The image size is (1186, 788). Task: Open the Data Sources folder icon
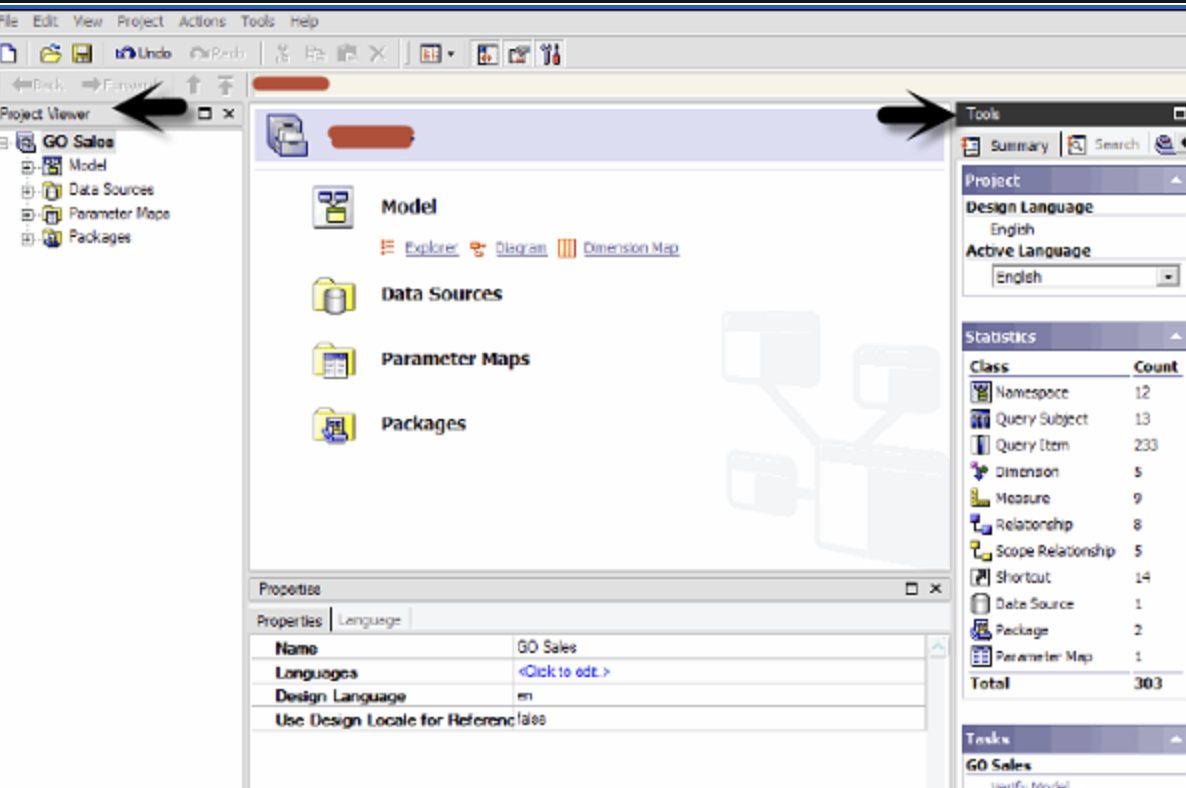pos(332,295)
